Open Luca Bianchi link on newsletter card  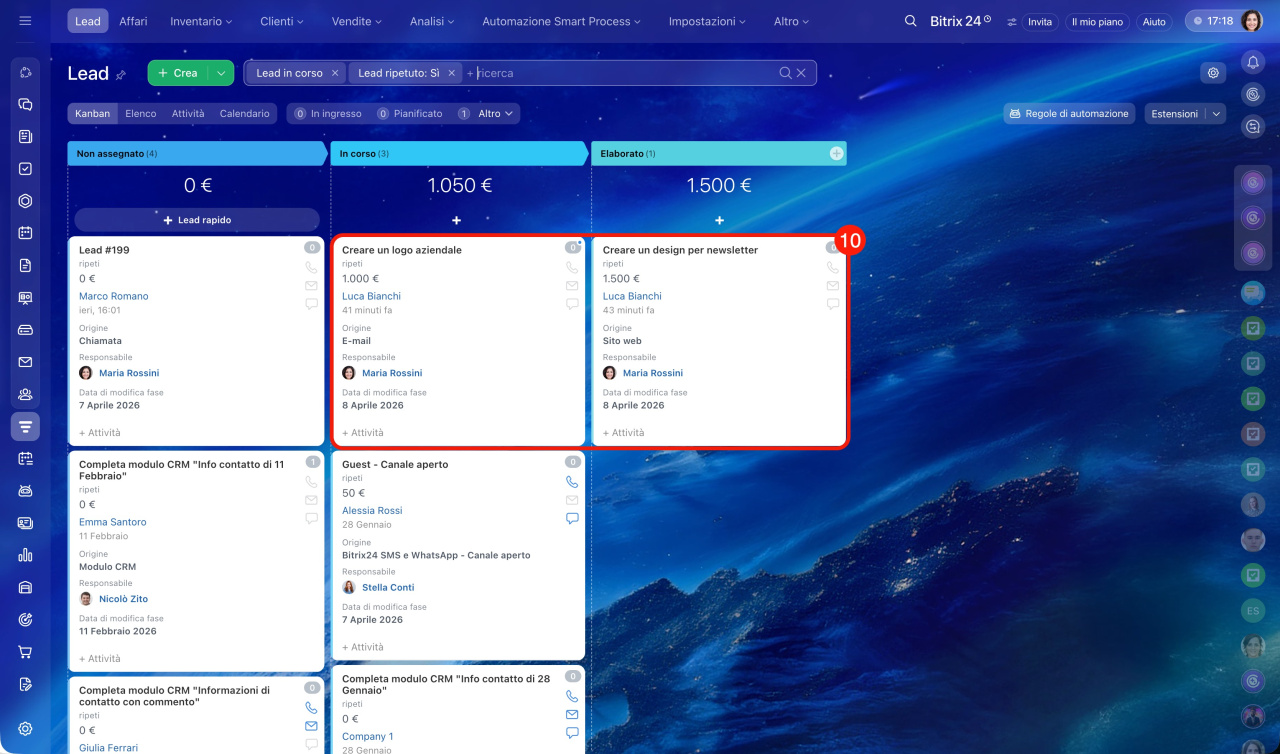click(x=632, y=296)
